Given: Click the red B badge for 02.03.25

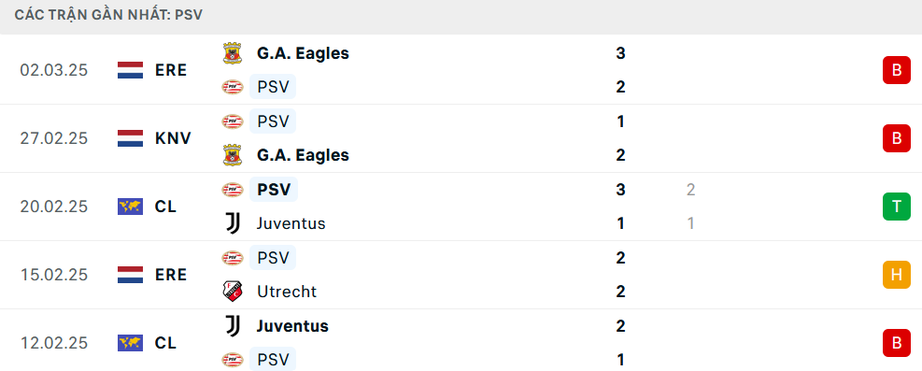Looking at the screenshot, I should click(x=896, y=71).
